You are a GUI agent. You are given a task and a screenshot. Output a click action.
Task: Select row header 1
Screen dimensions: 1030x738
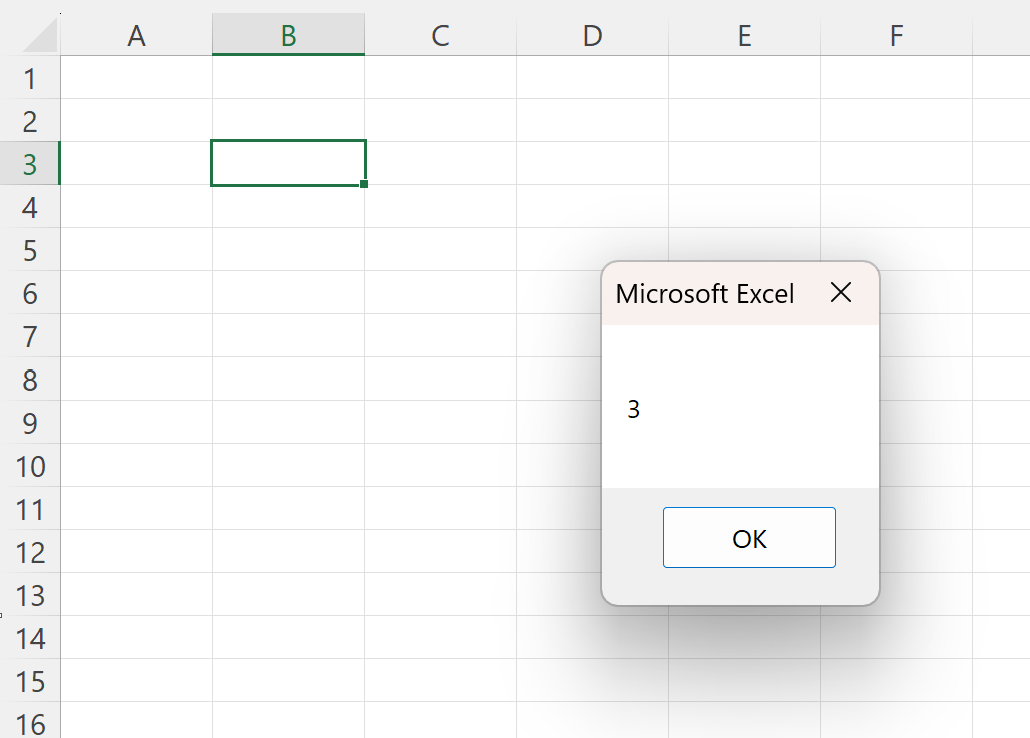[31, 77]
